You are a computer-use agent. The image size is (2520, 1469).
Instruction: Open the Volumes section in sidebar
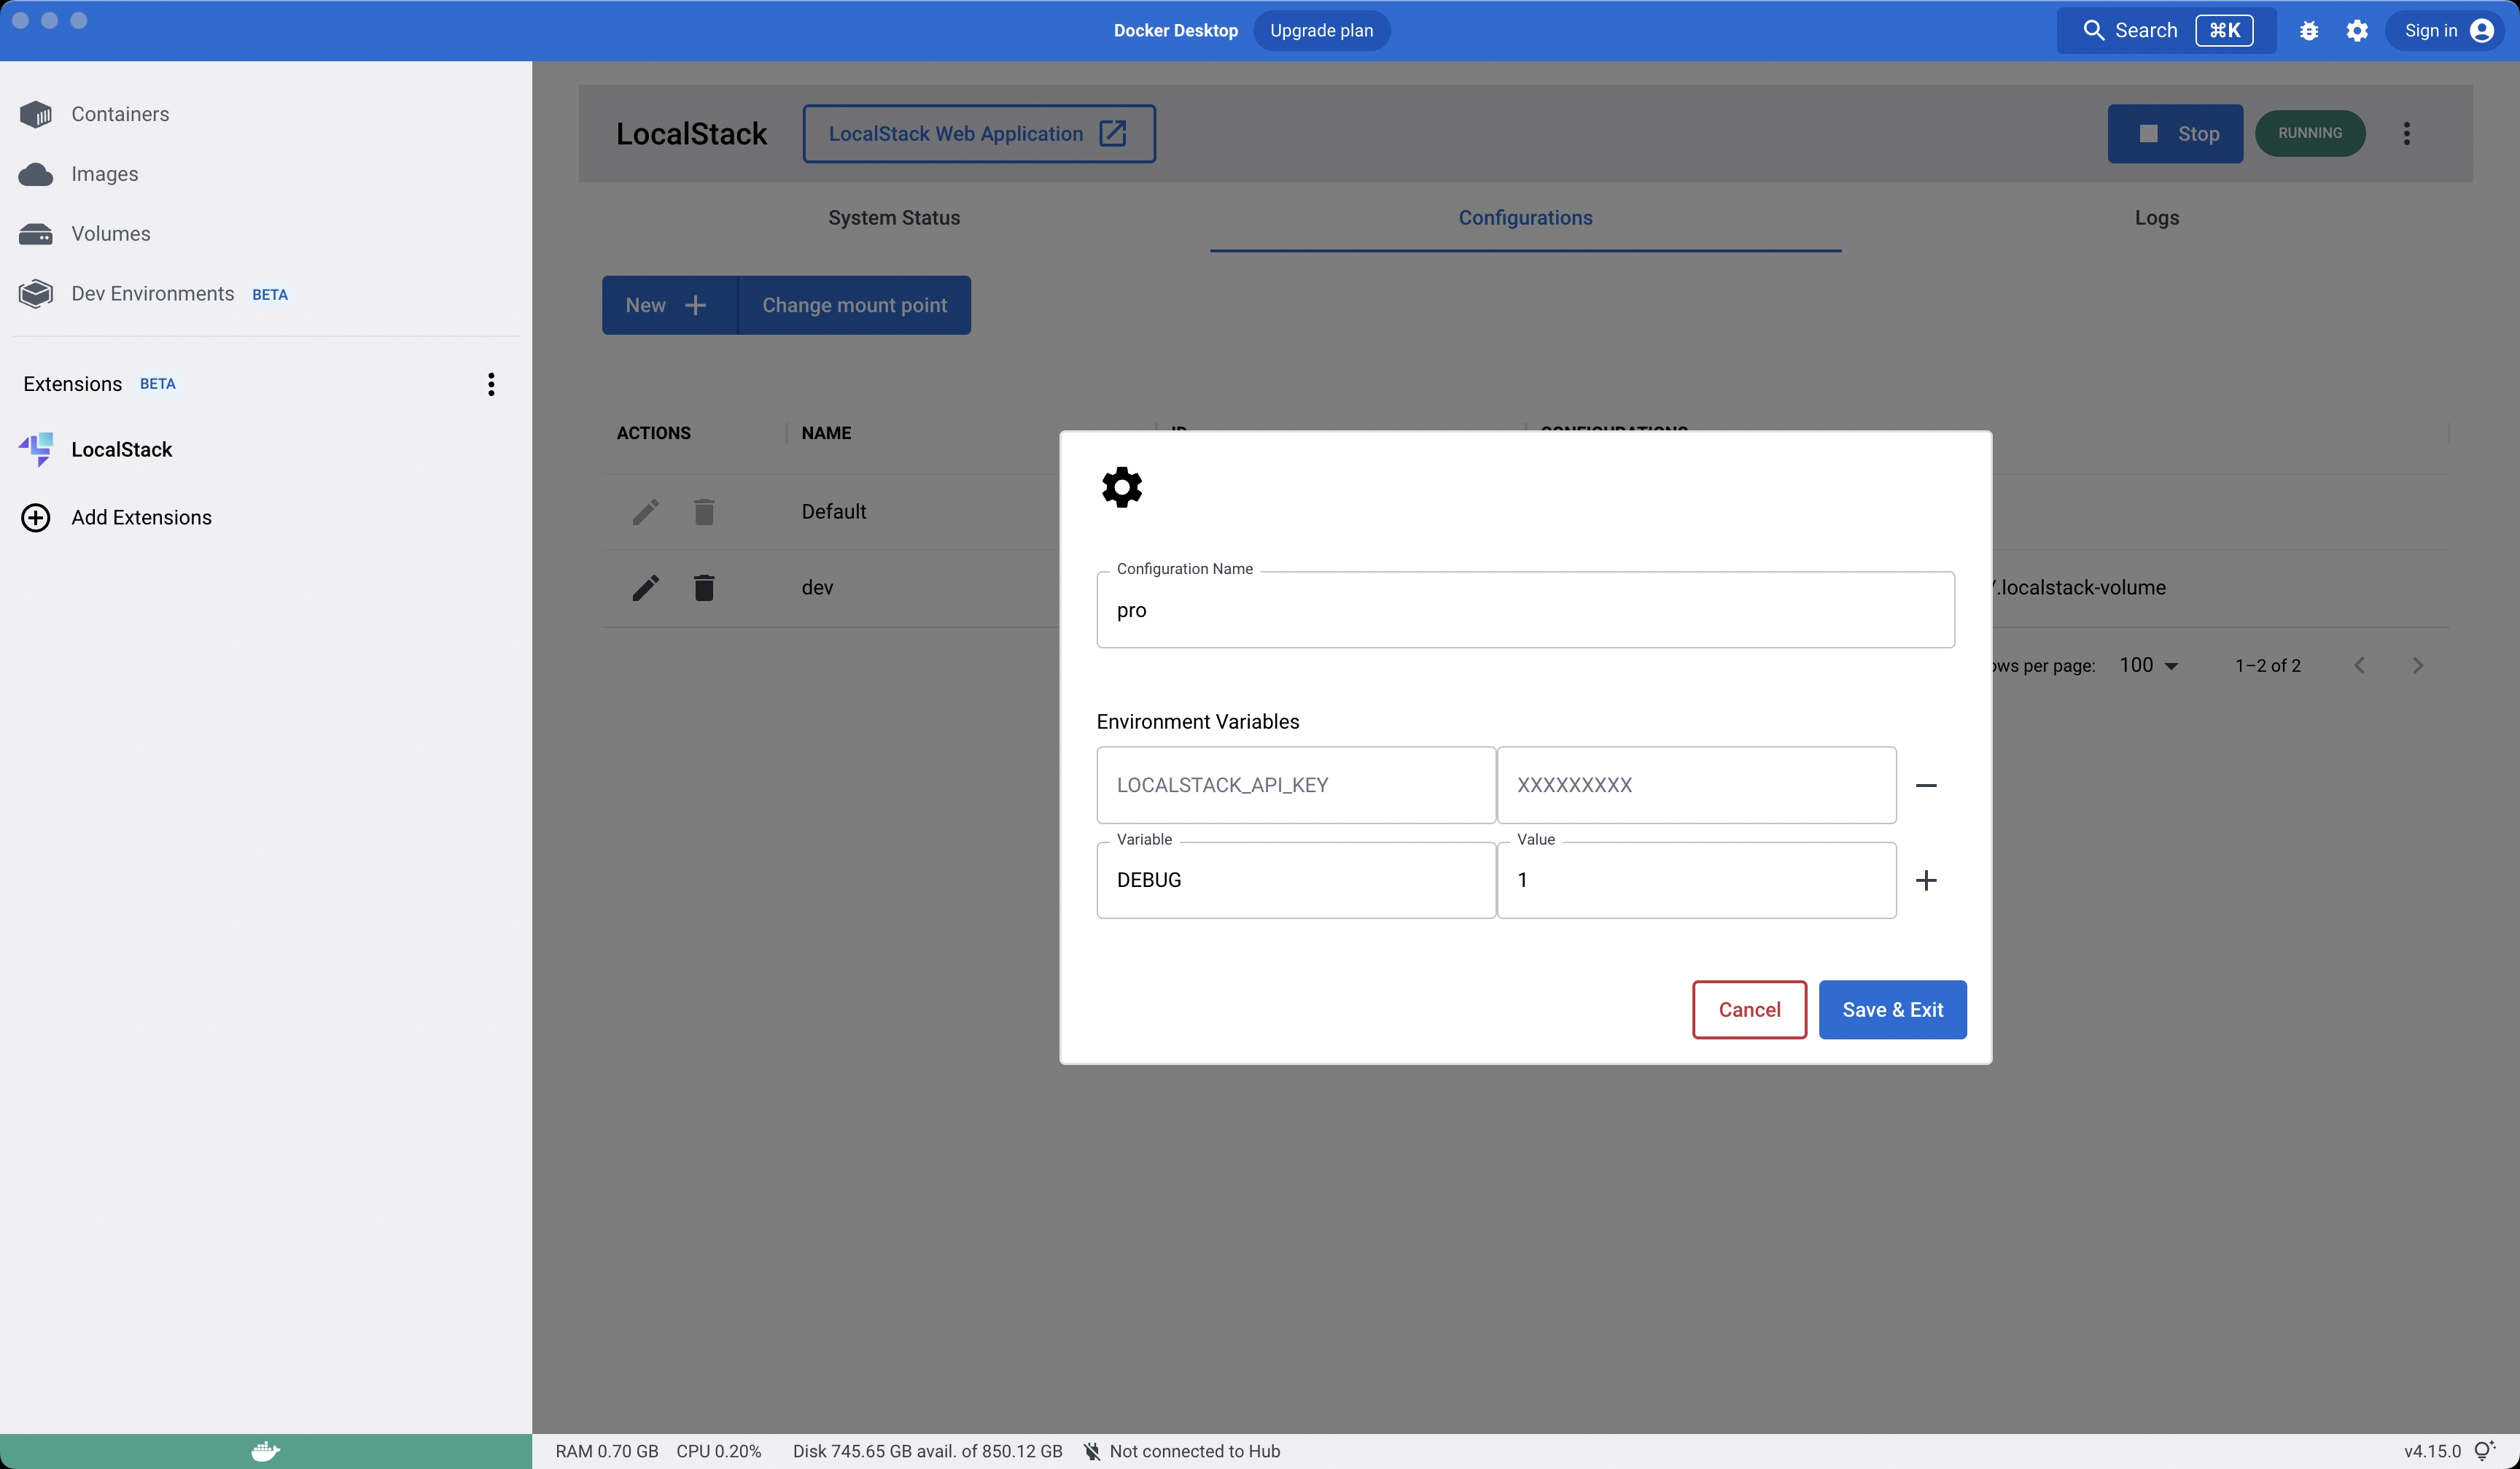point(109,233)
